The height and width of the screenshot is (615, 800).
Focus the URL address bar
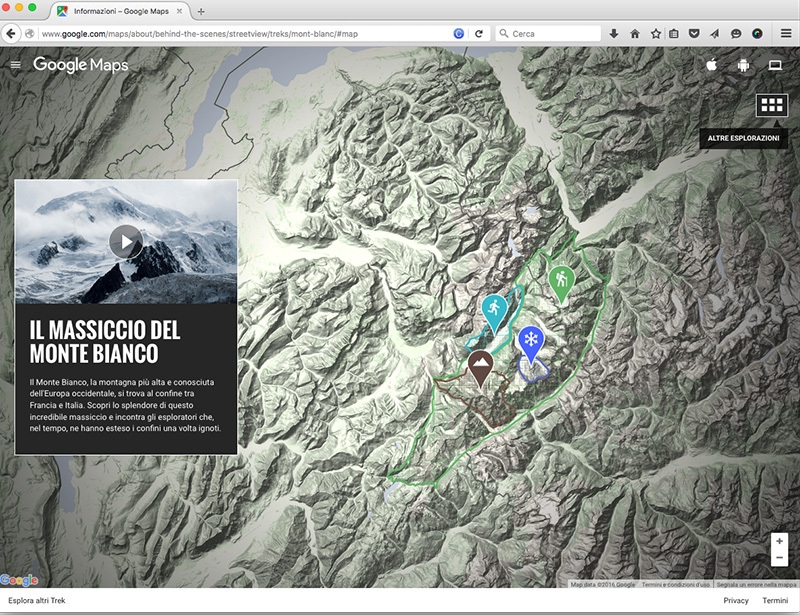[245, 34]
